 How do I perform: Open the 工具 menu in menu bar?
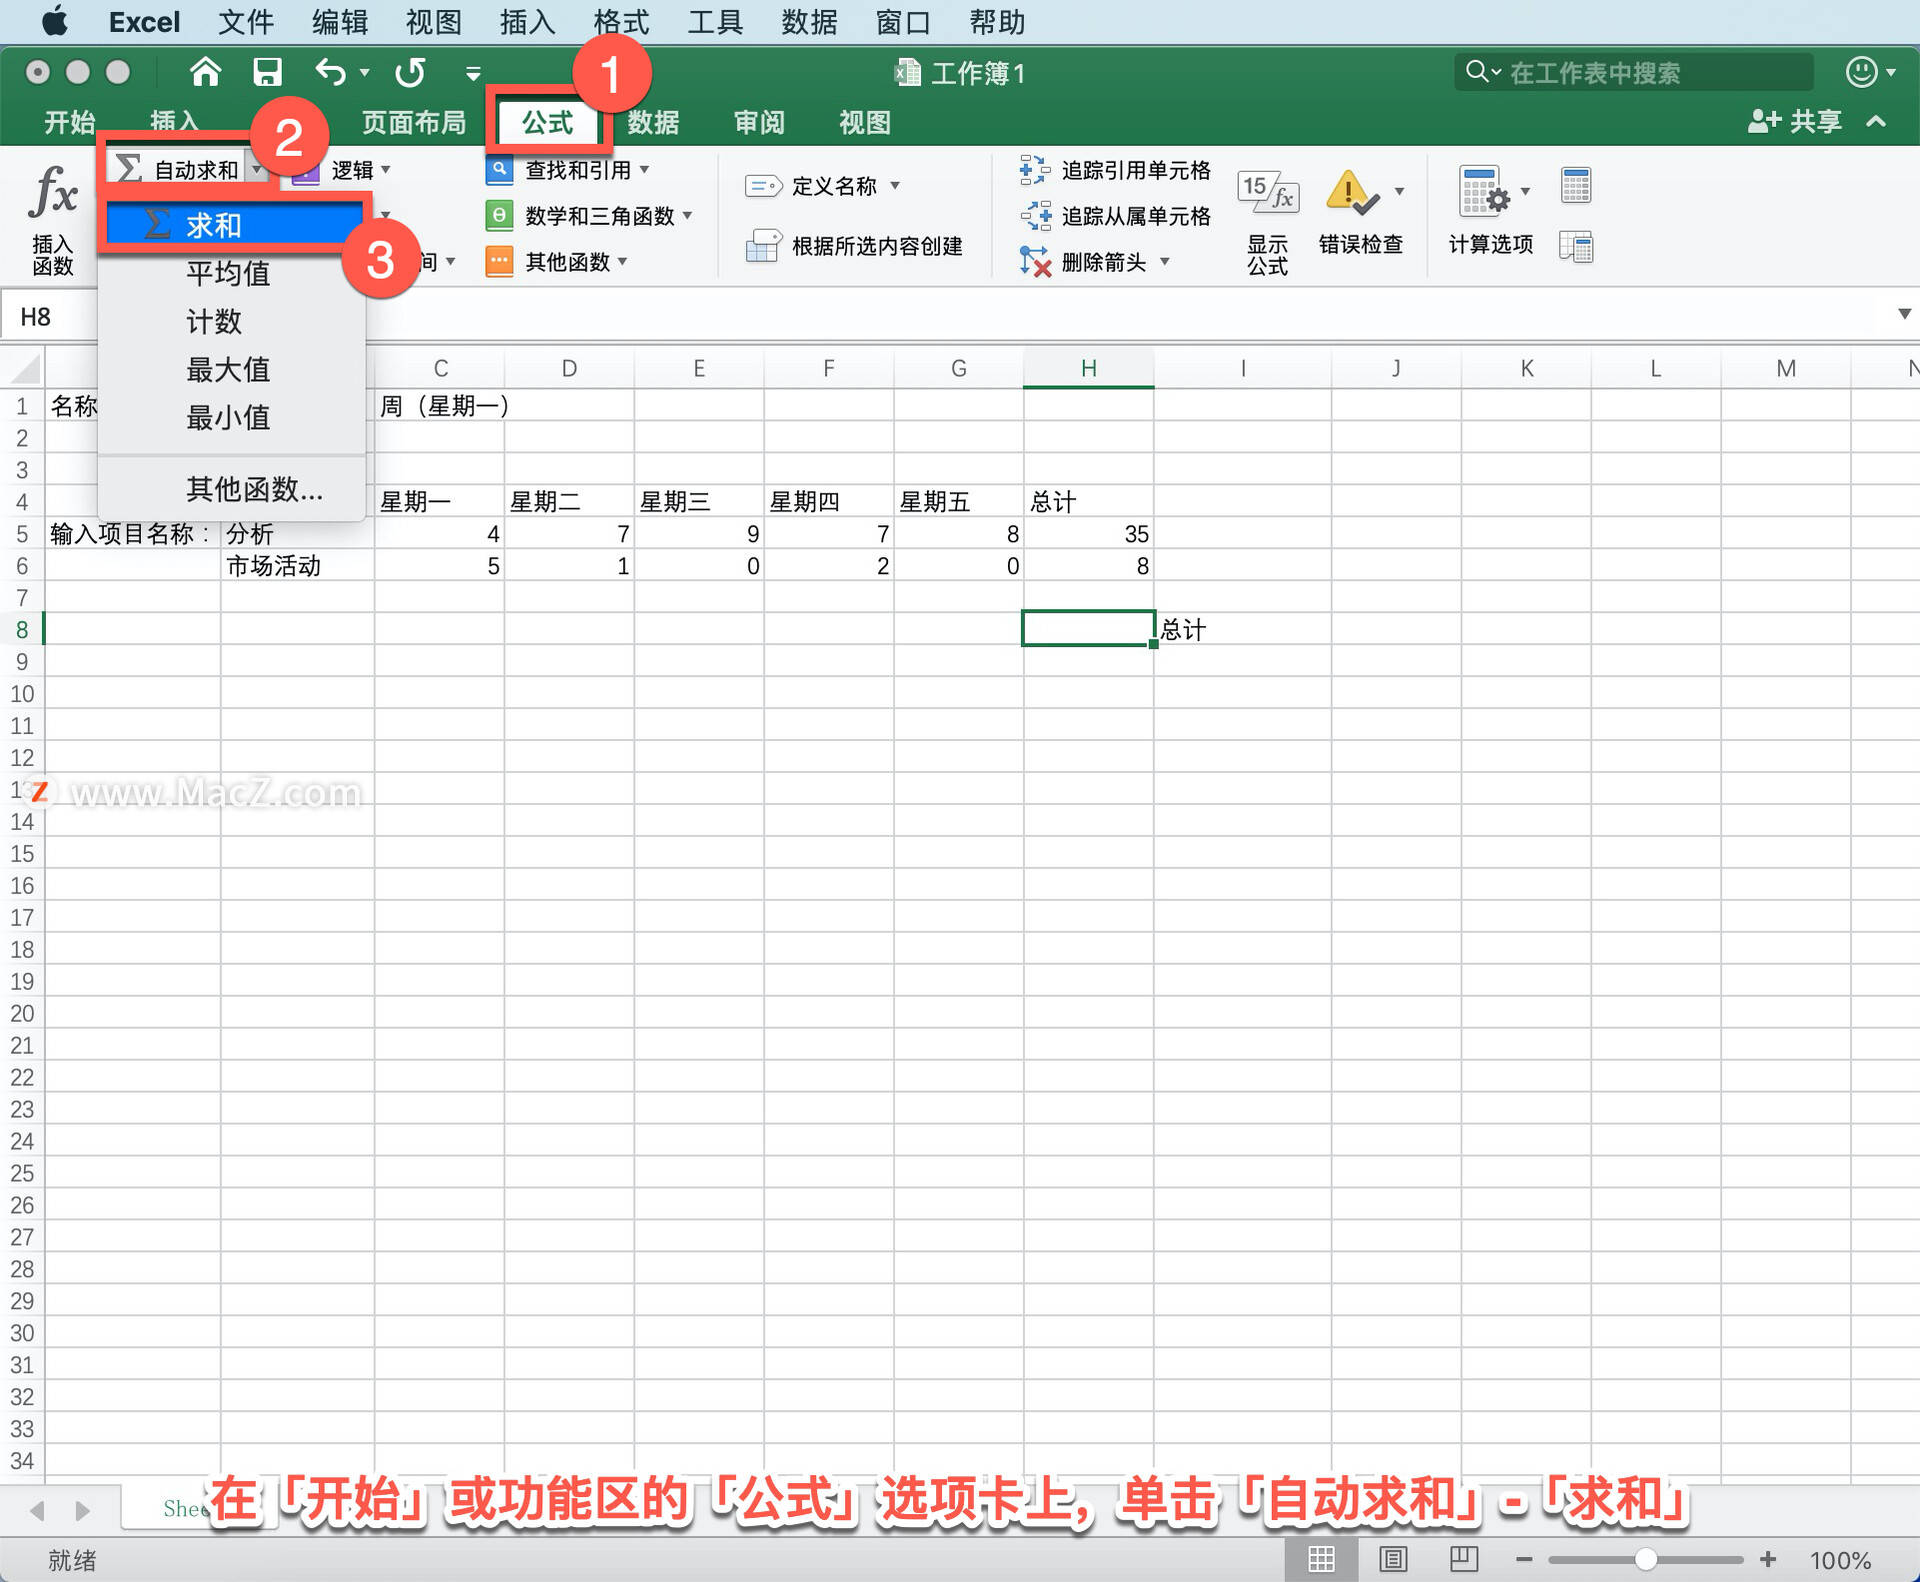(x=714, y=21)
